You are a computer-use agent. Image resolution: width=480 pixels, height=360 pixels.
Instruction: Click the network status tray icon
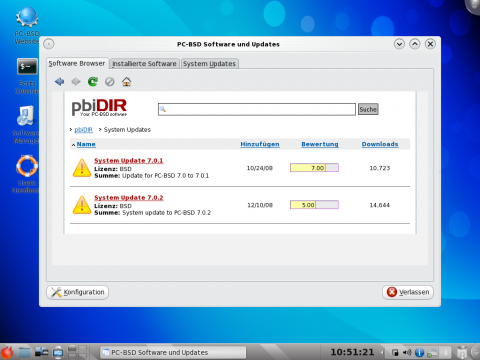point(433,352)
